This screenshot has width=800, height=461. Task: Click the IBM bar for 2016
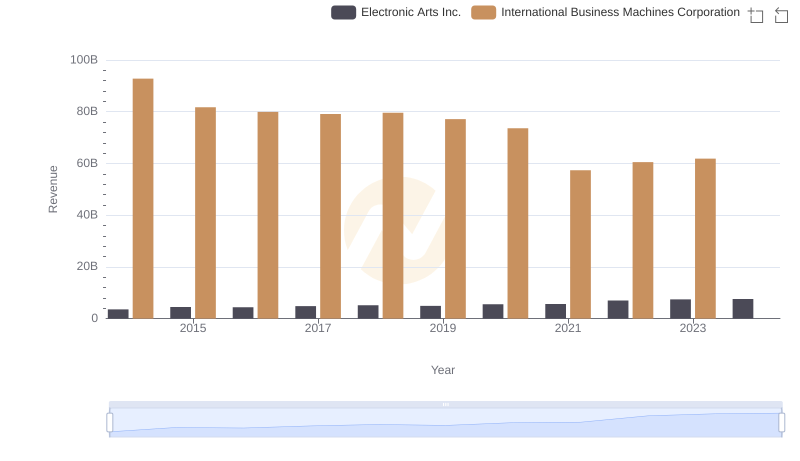(268, 215)
